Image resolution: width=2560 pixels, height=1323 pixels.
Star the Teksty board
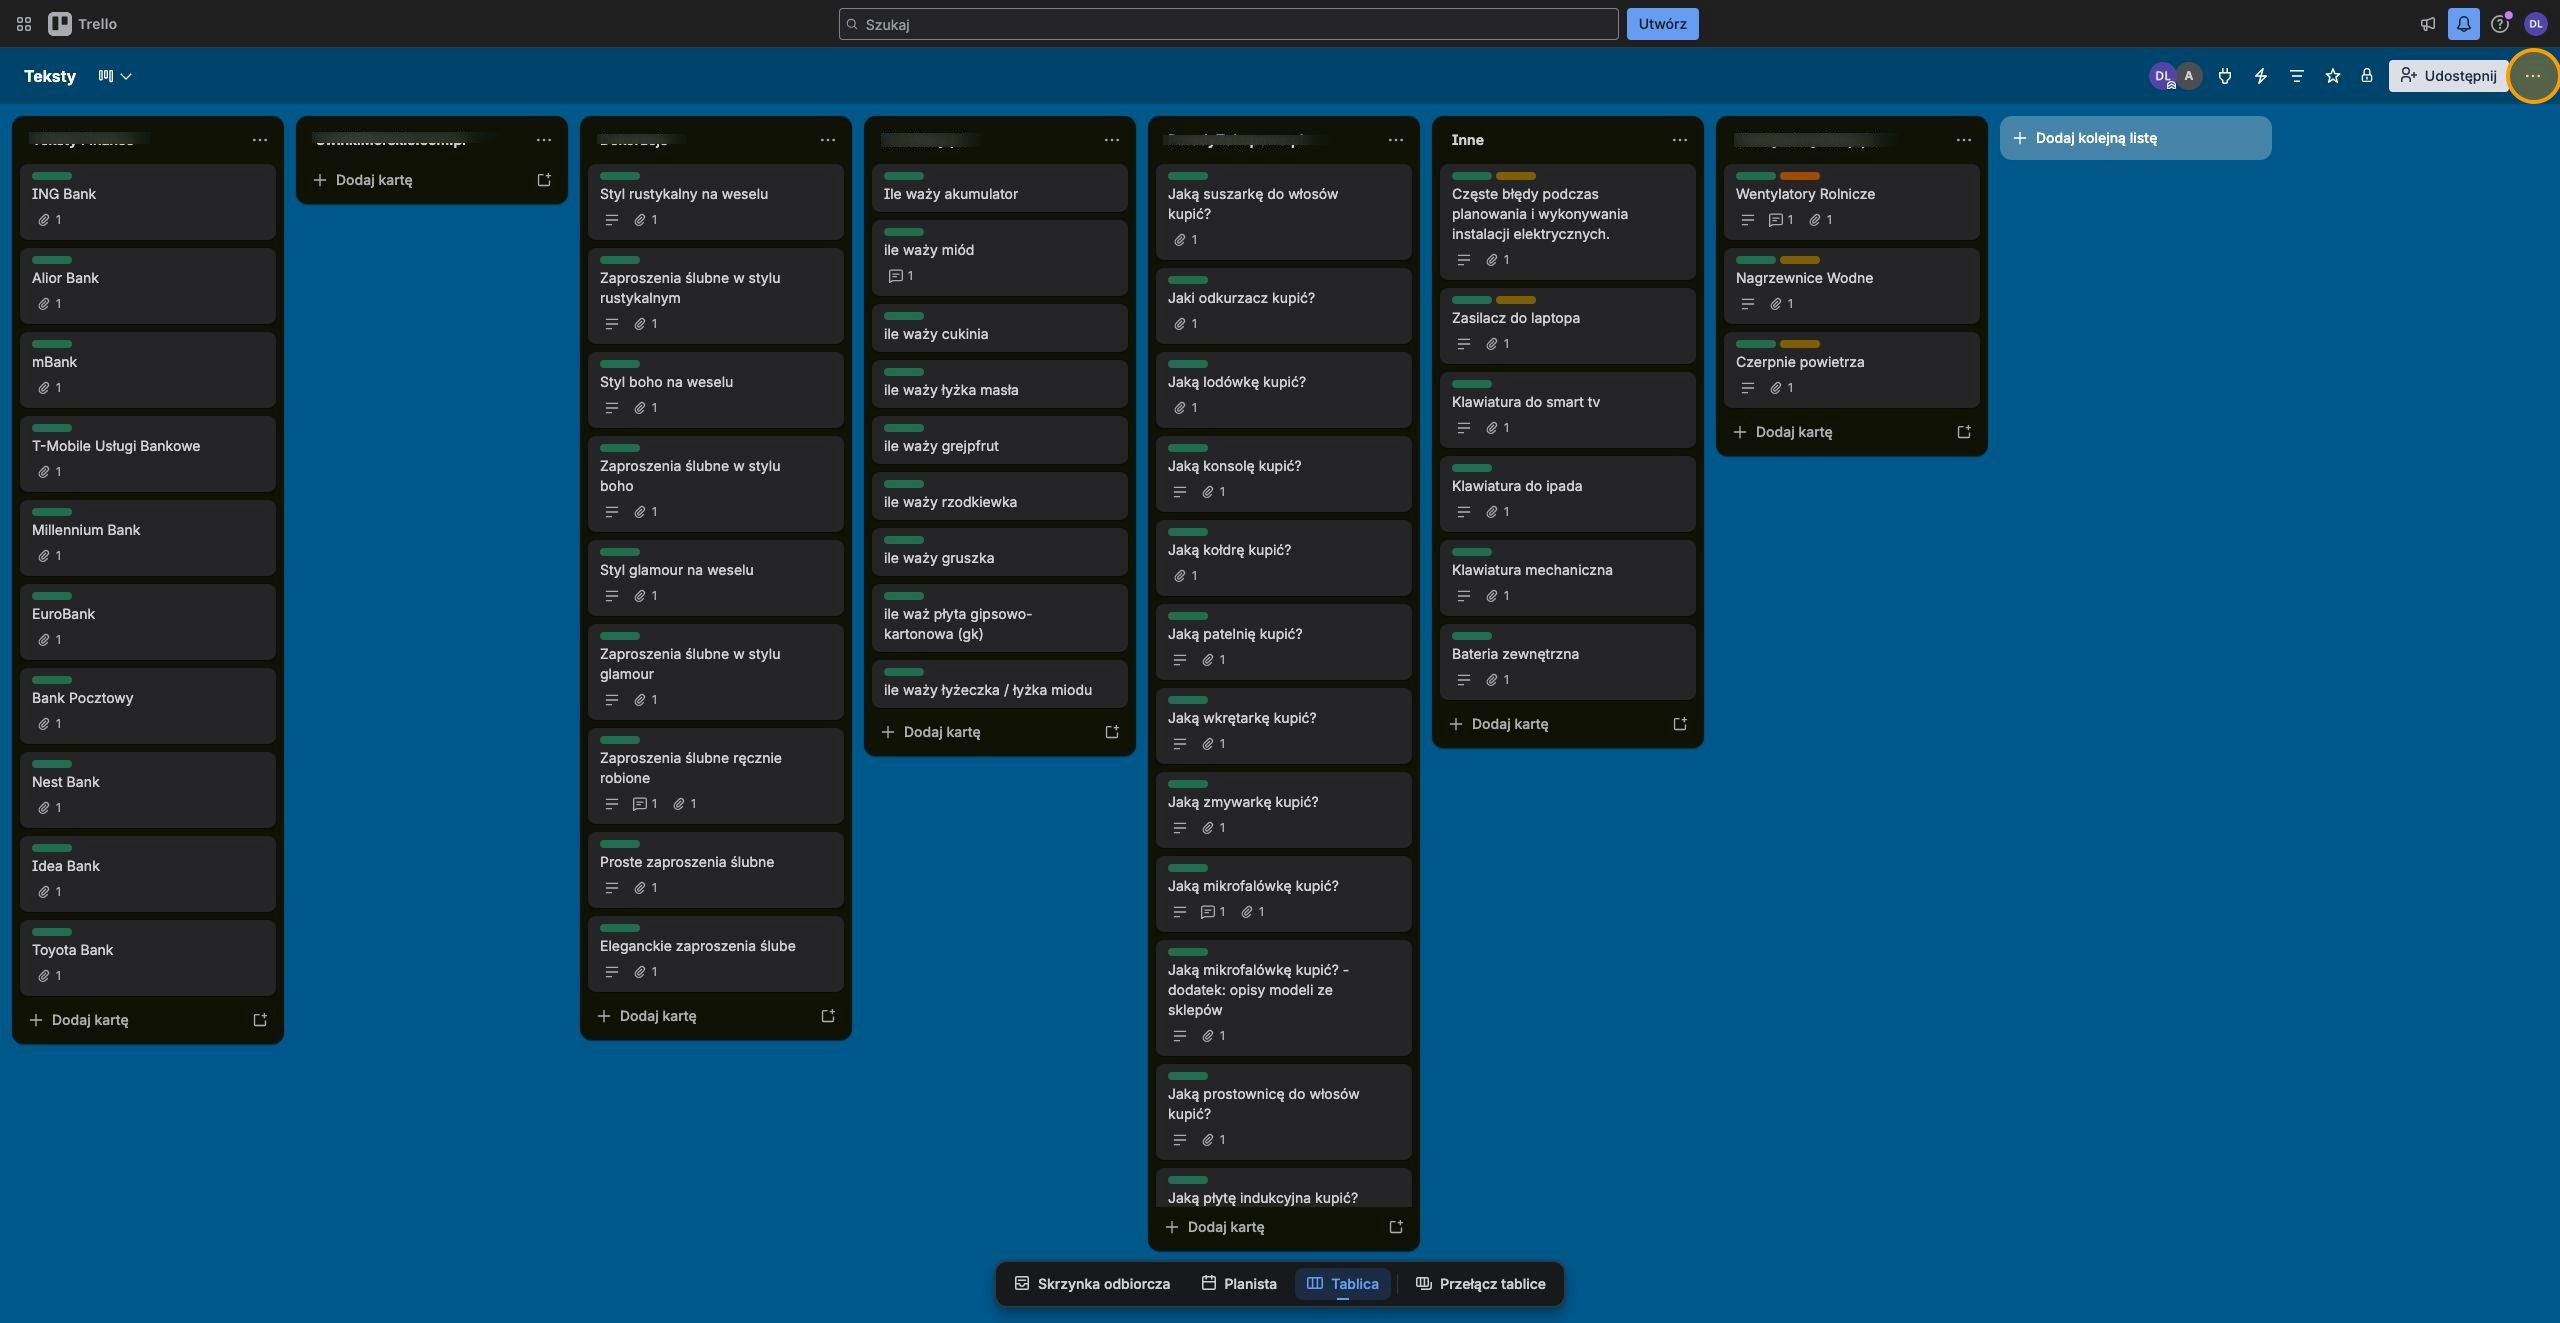(2333, 76)
